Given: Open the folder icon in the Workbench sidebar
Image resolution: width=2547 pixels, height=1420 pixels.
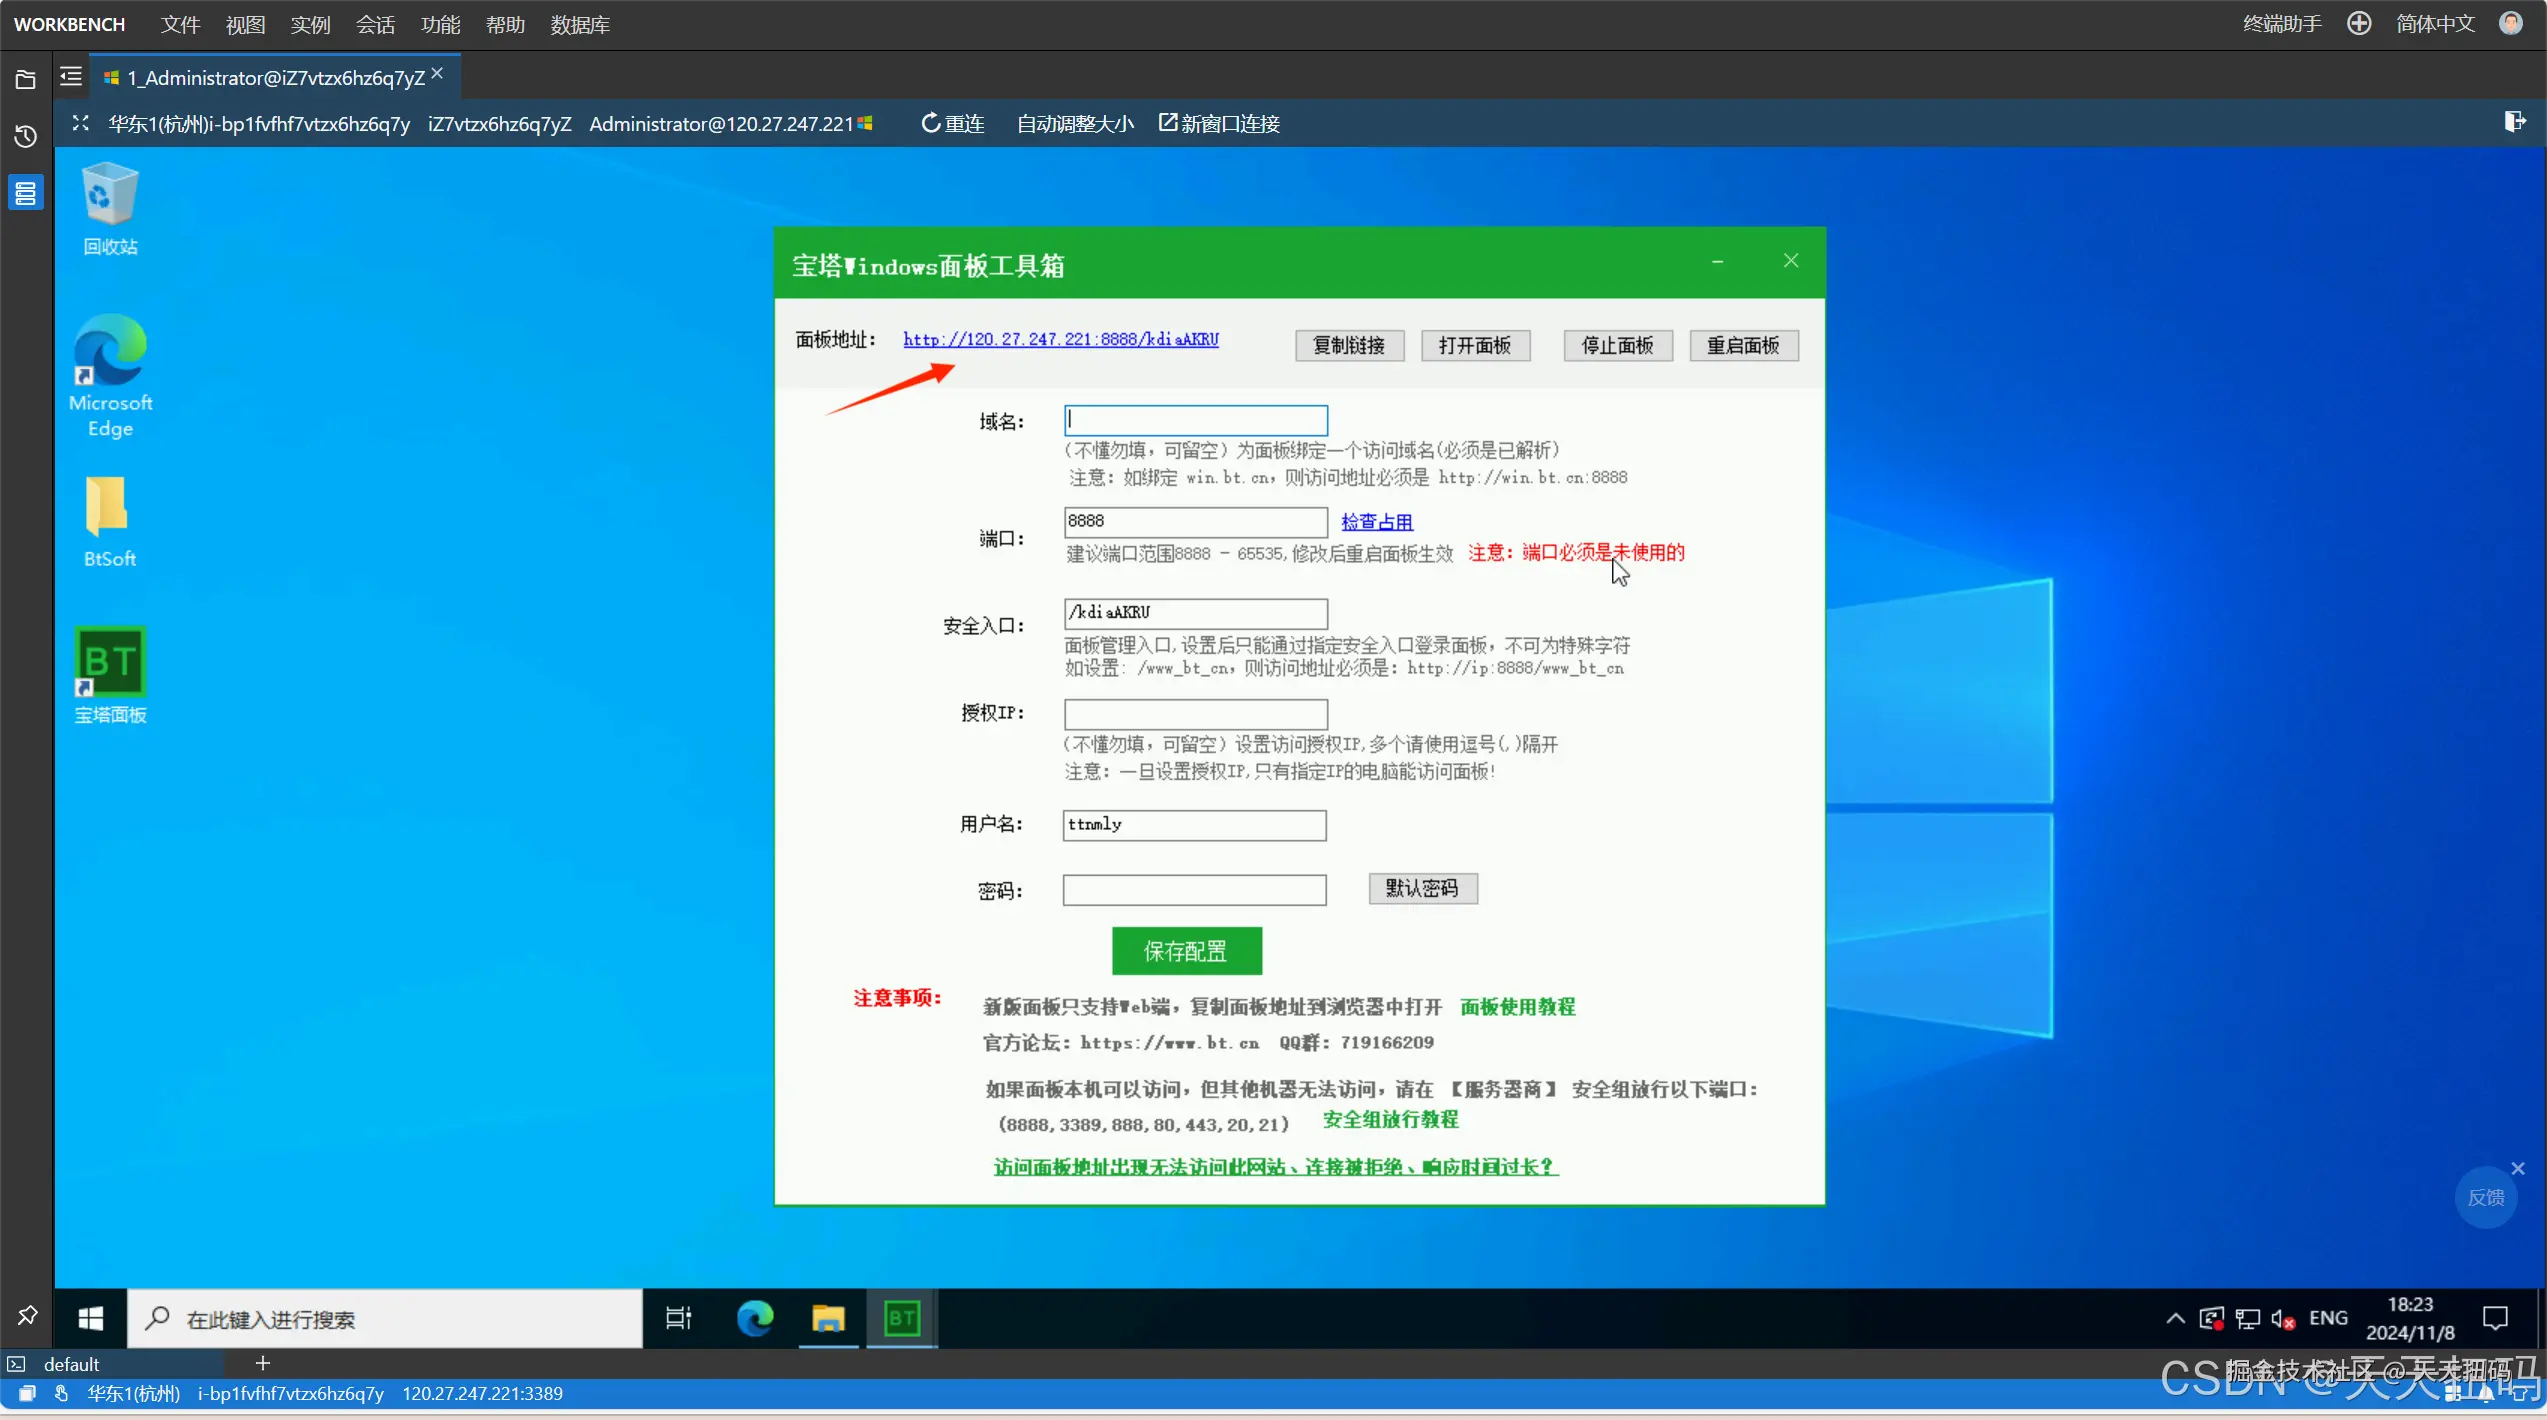Looking at the screenshot, I should [x=26, y=79].
